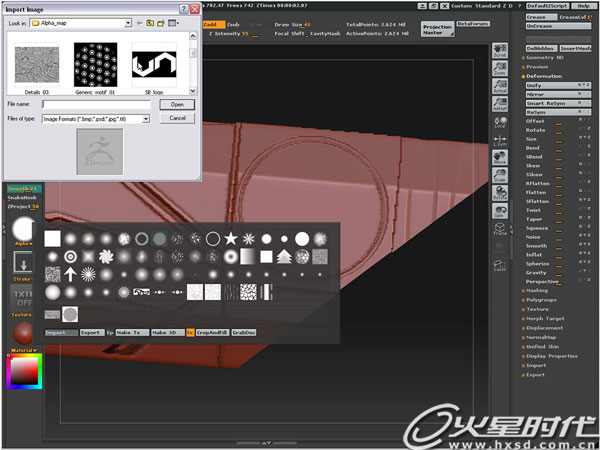Click the GrabDoc button
This screenshot has width=600, height=450.
(243, 333)
